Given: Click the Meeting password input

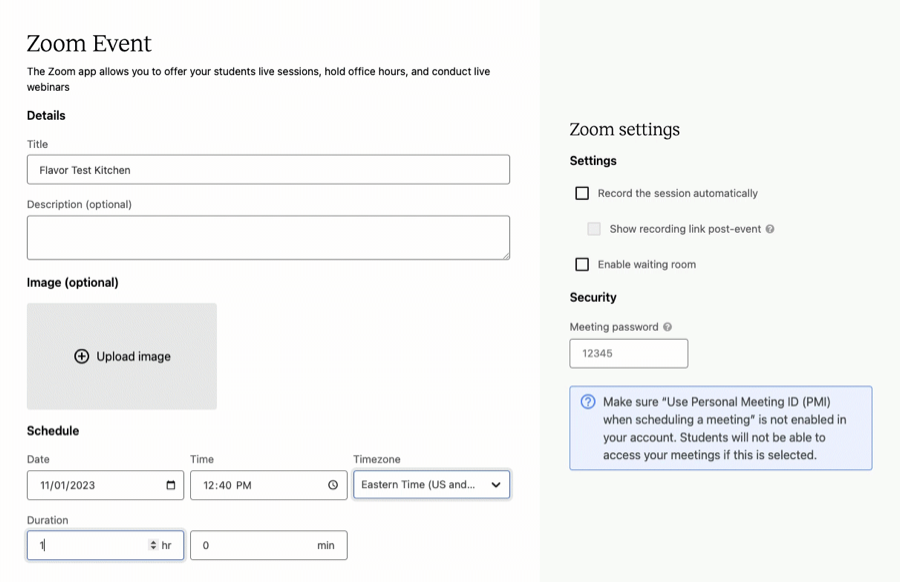Looking at the screenshot, I should point(629,354).
